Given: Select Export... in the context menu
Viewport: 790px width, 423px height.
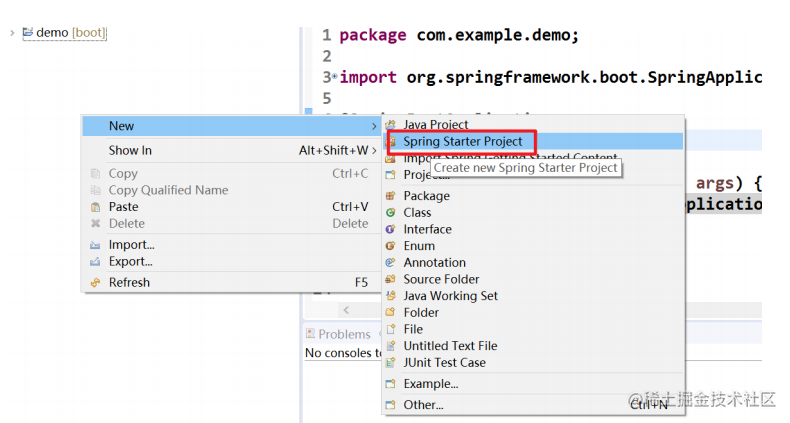Looking at the screenshot, I should click(x=131, y=262).
